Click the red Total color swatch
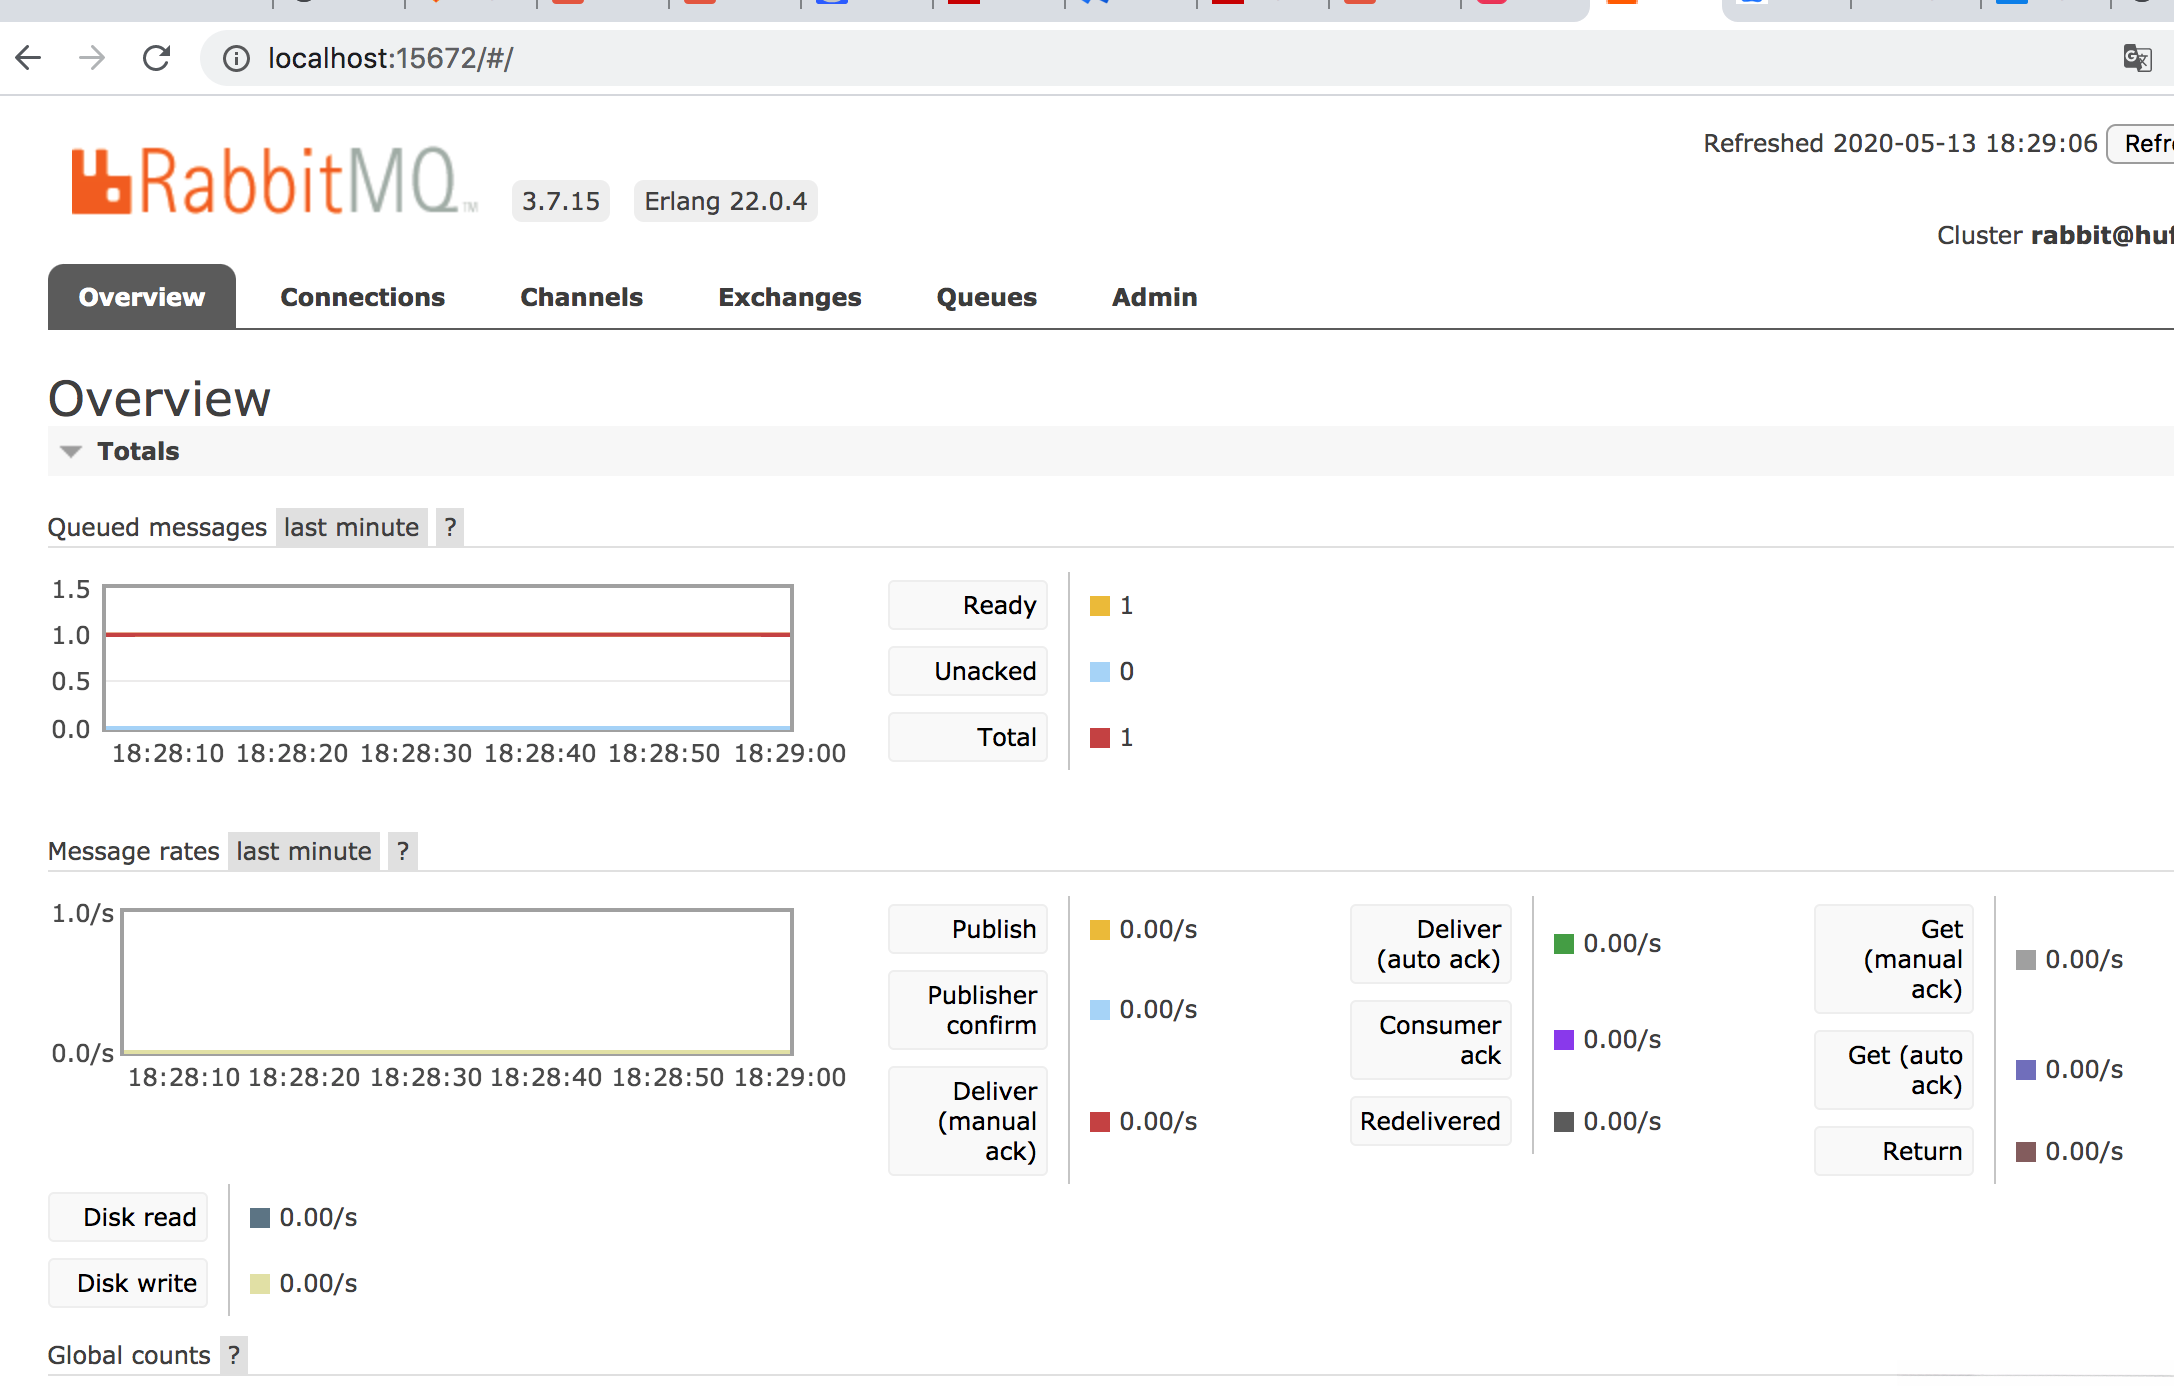Screen dimensions: 2174x1394 click(1100, 738)
